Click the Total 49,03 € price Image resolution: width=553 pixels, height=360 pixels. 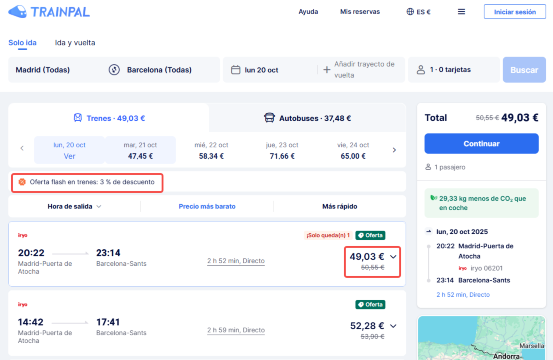(520, 117)
